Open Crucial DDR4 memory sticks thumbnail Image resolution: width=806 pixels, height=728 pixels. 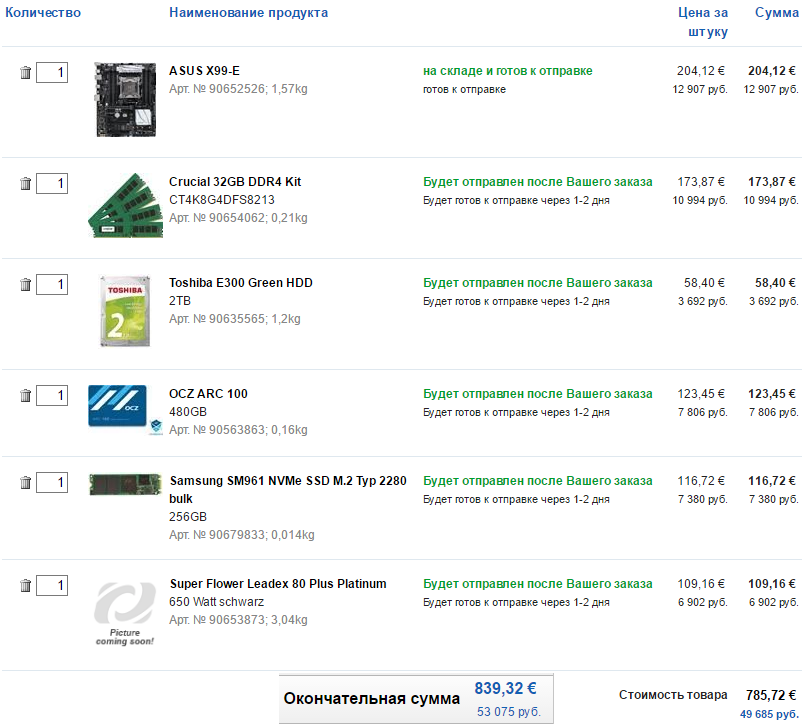[125, 206]
